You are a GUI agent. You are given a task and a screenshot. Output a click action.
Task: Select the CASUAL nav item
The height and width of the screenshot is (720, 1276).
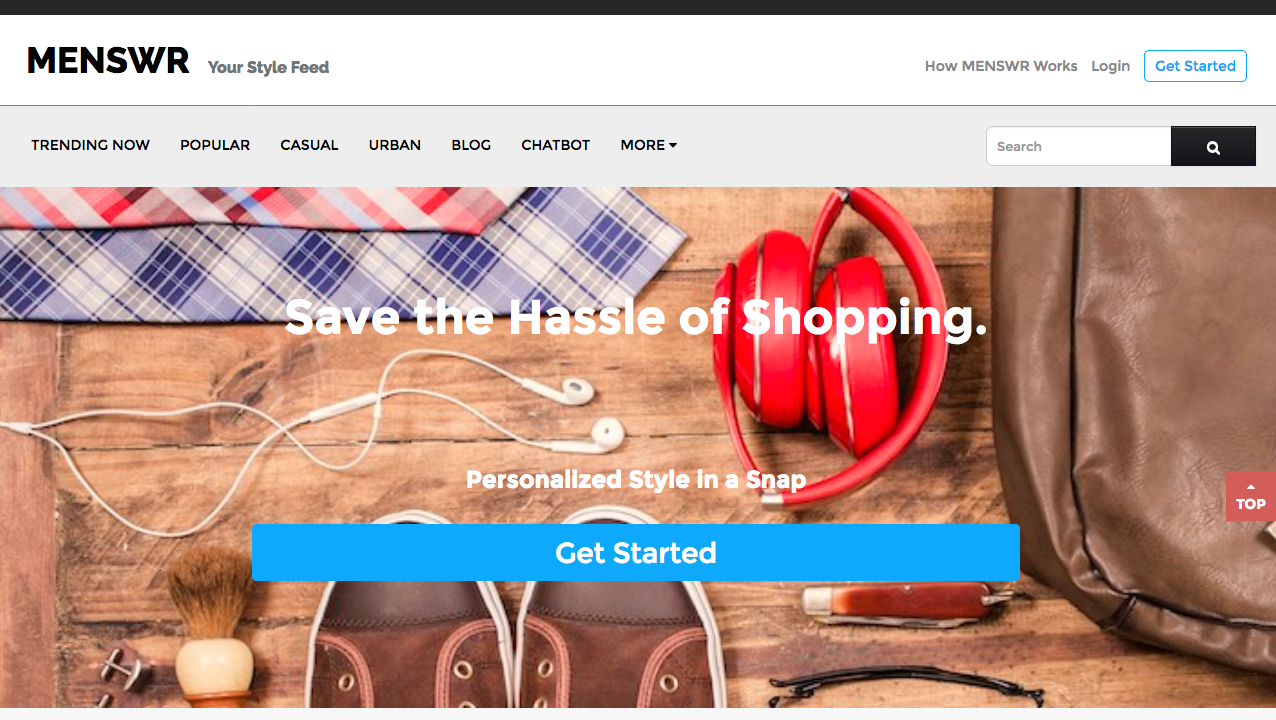point(309,145)
